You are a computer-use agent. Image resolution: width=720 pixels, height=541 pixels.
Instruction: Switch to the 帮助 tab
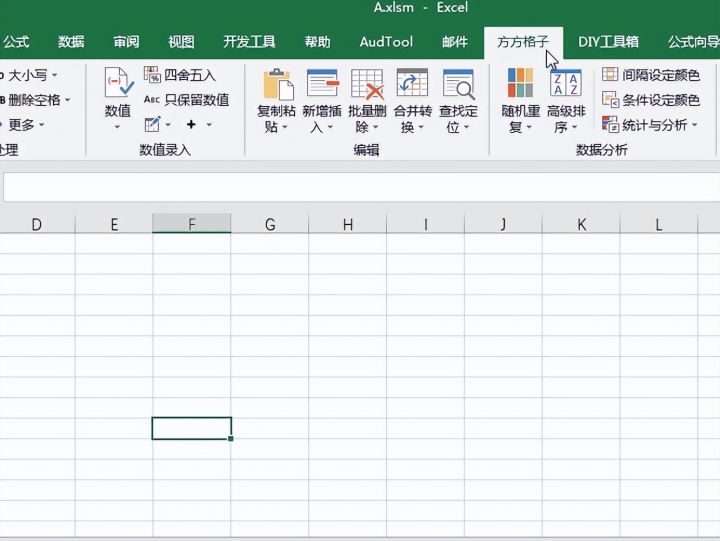click(318, 42)
